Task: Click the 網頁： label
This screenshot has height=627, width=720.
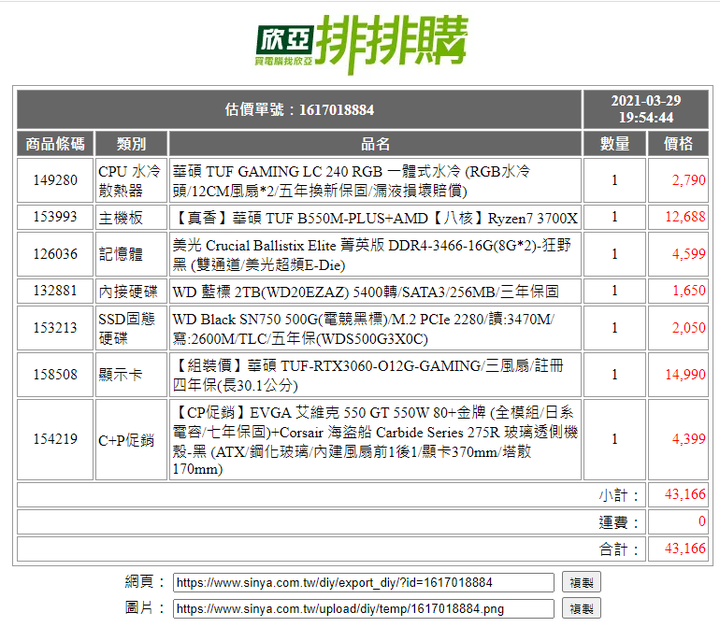Action: (x=145, y=582)
